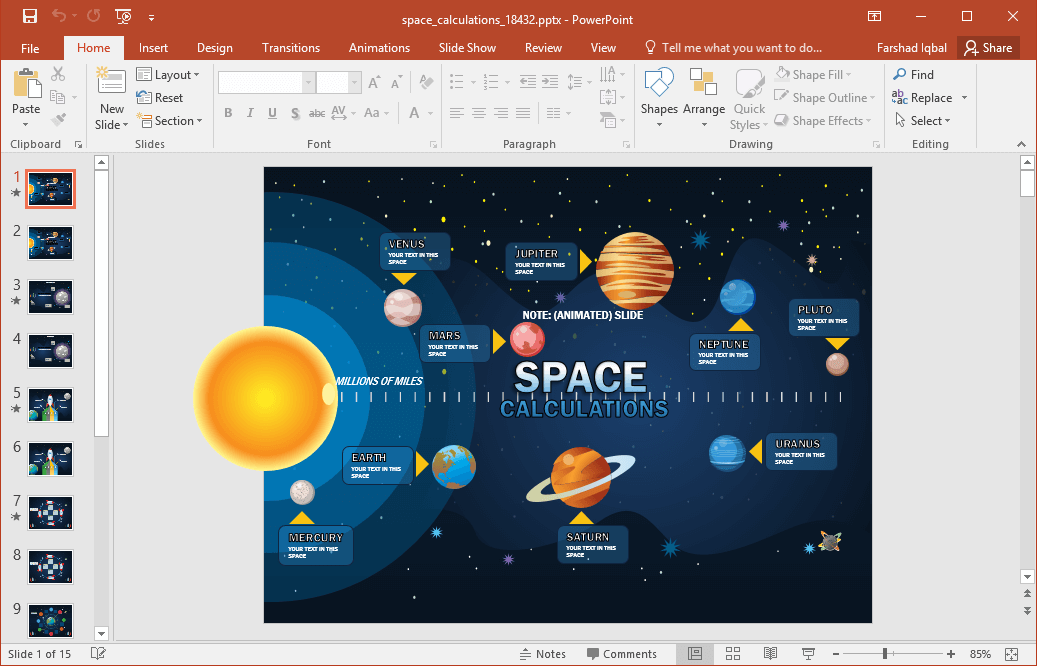Viewport: 1037px width, 666px height.
Task: Apply strikethrough abc icon
Action: pyautogui.click(x=317, y=113)
